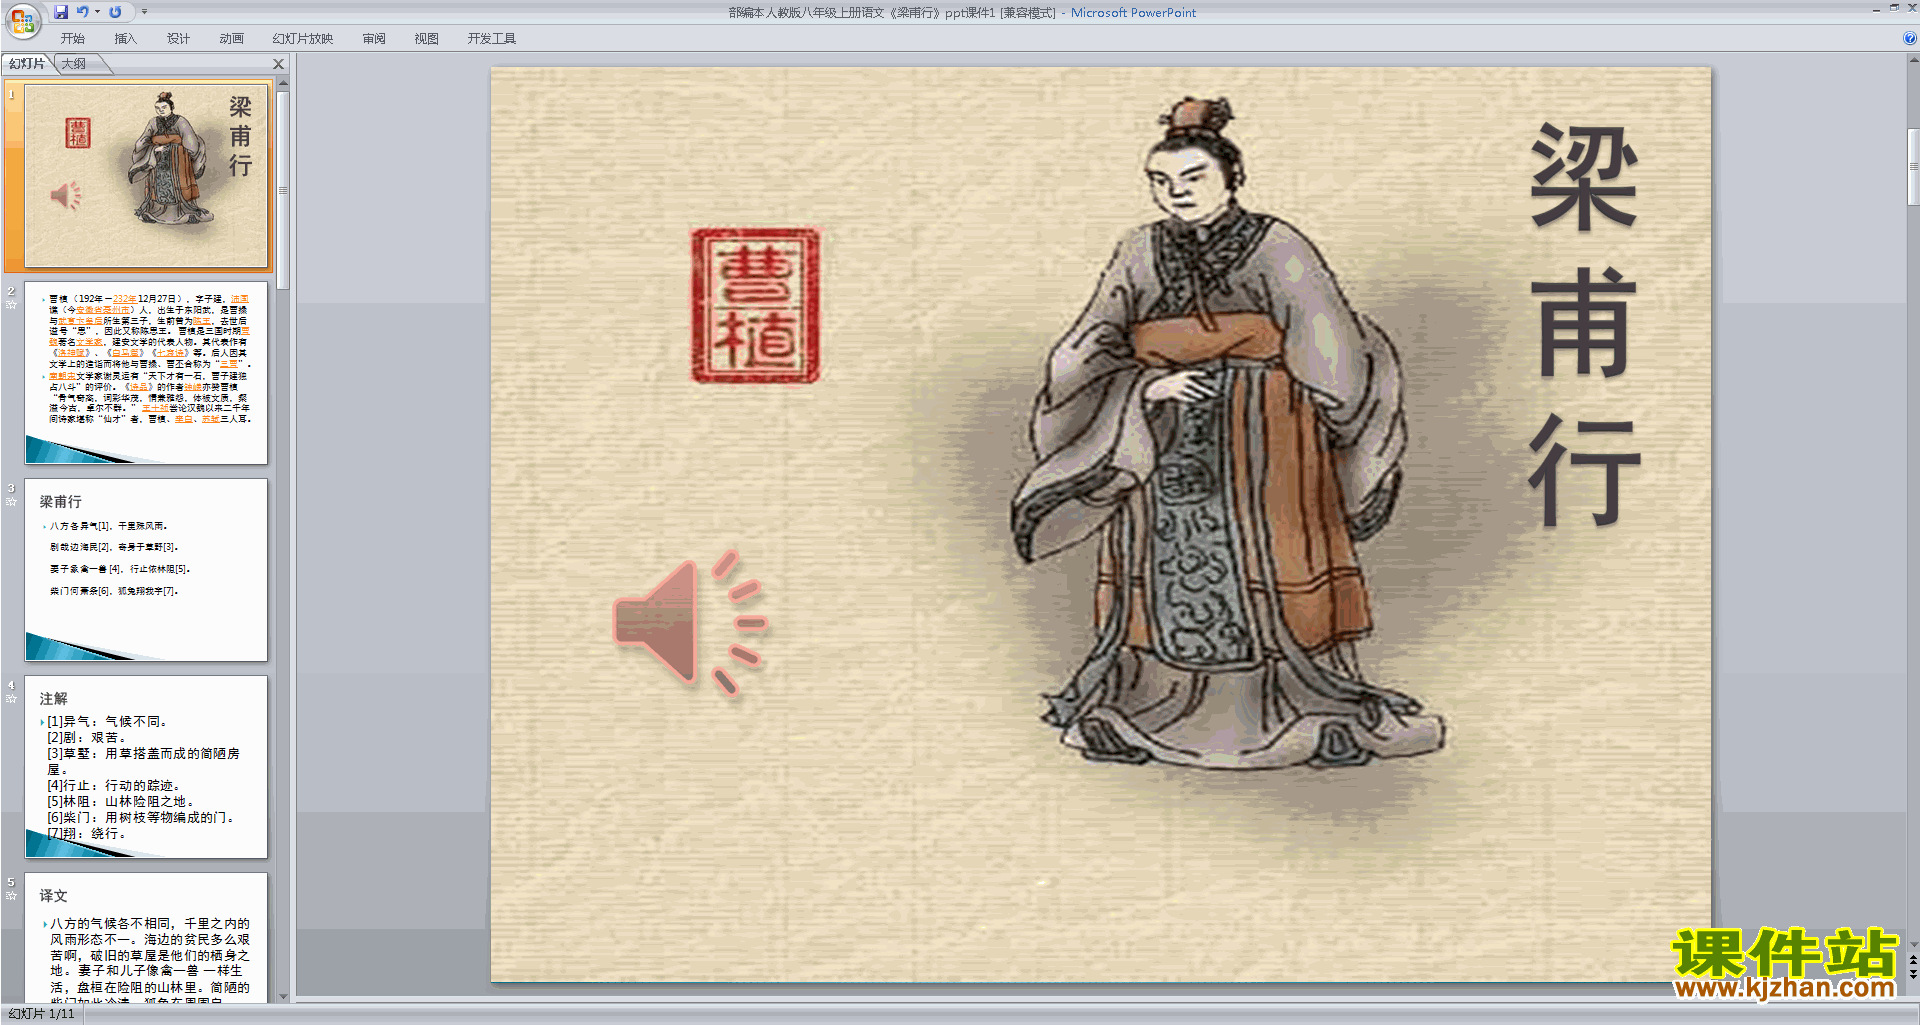The image size is (1920, 1025).
Task: Open PowerPoint Help question mark
Action: point(1909,38)
